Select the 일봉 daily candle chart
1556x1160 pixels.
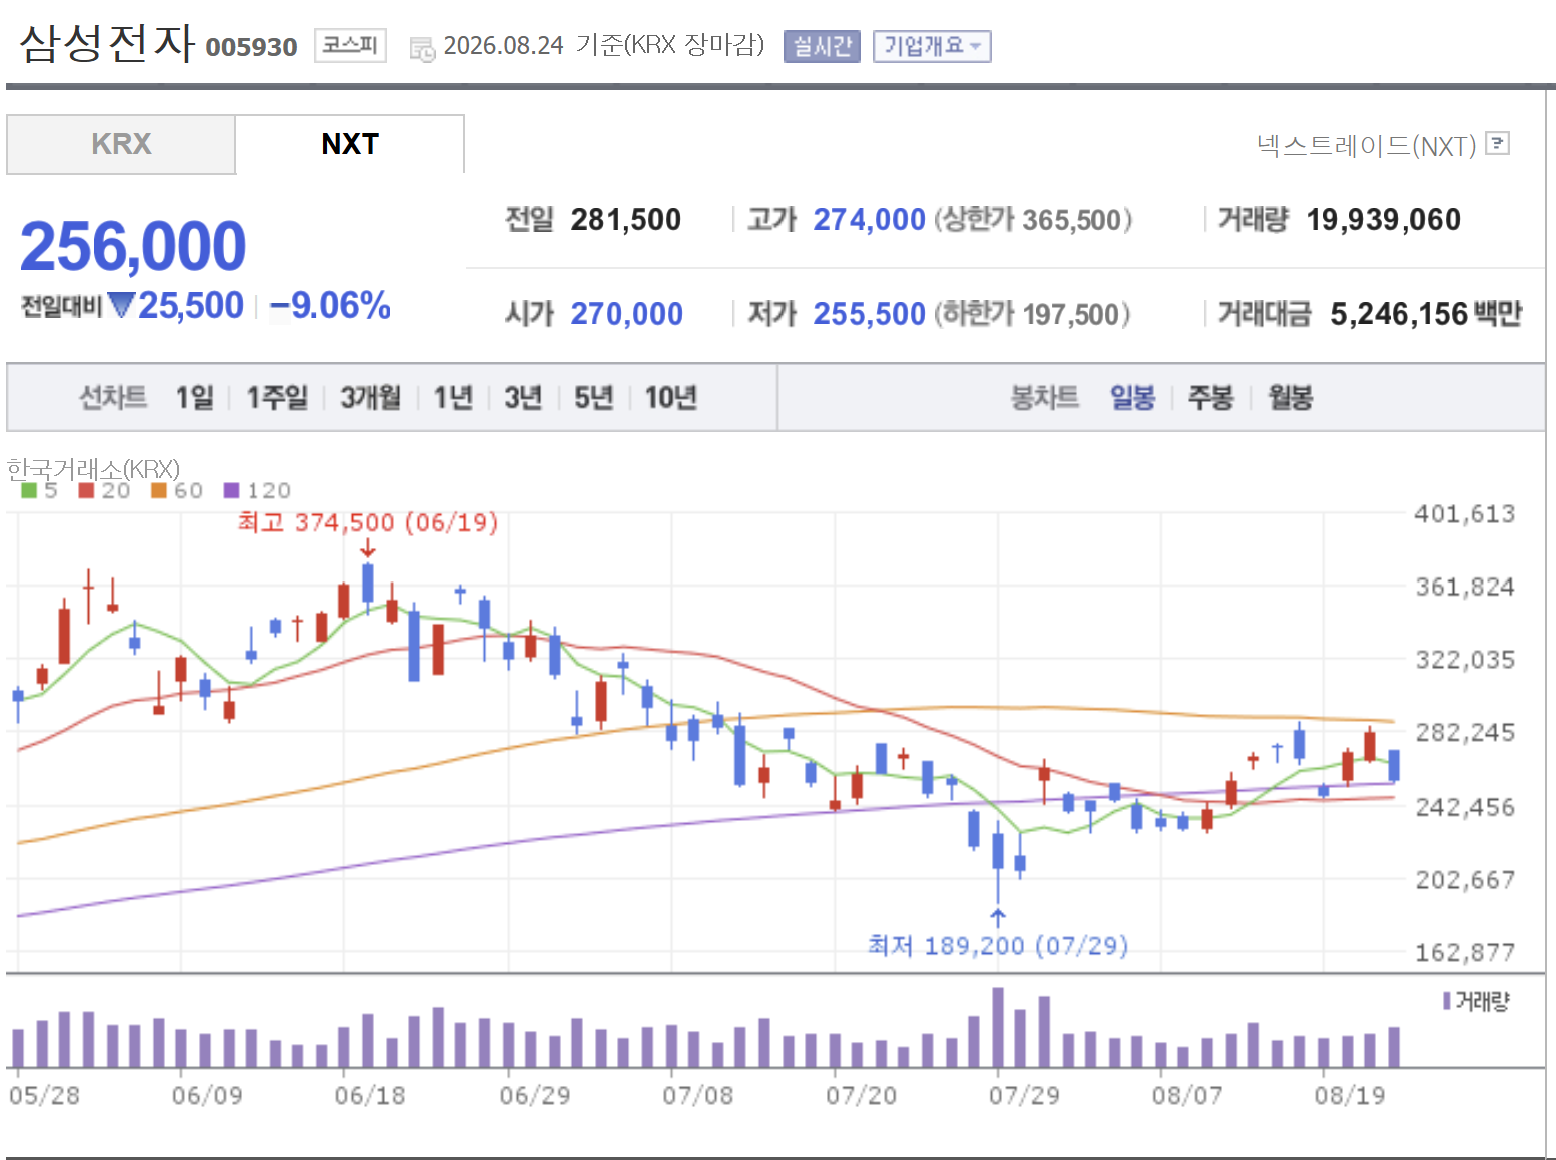[1132, 398]
